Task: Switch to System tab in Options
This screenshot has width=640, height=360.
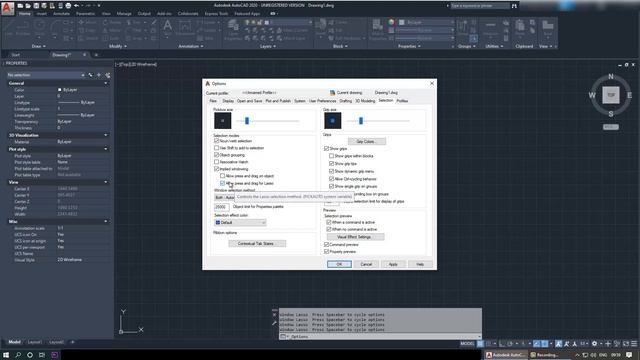Action: 300,101
